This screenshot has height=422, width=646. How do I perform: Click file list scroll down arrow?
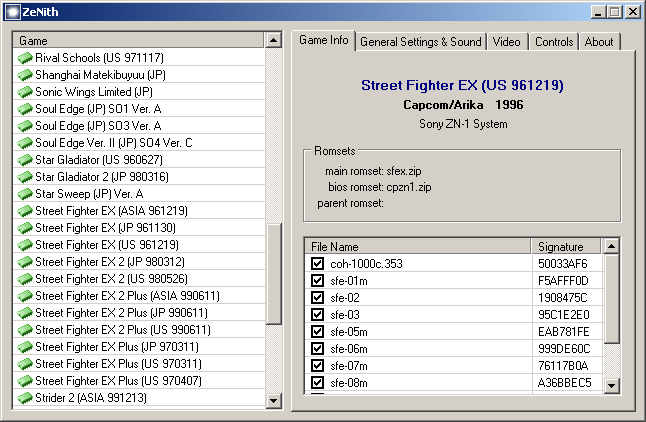[x=611, y=386]
